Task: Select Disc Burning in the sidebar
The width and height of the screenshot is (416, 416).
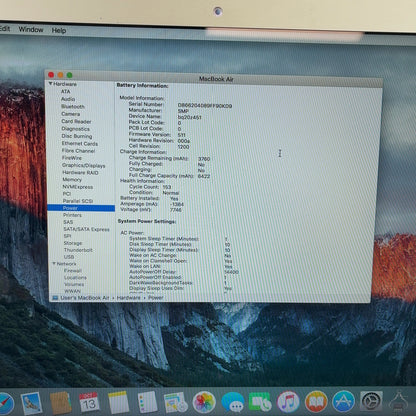Action: click(77, 136)
